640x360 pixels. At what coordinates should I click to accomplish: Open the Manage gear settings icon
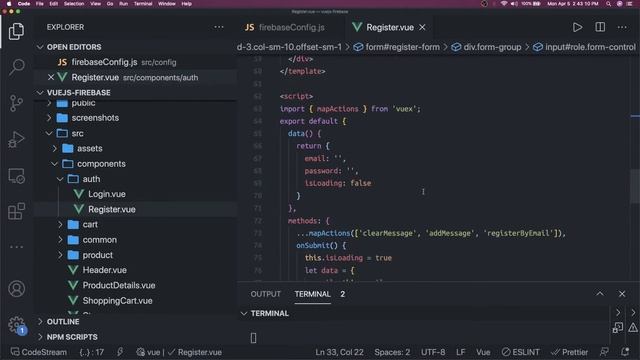16,325
